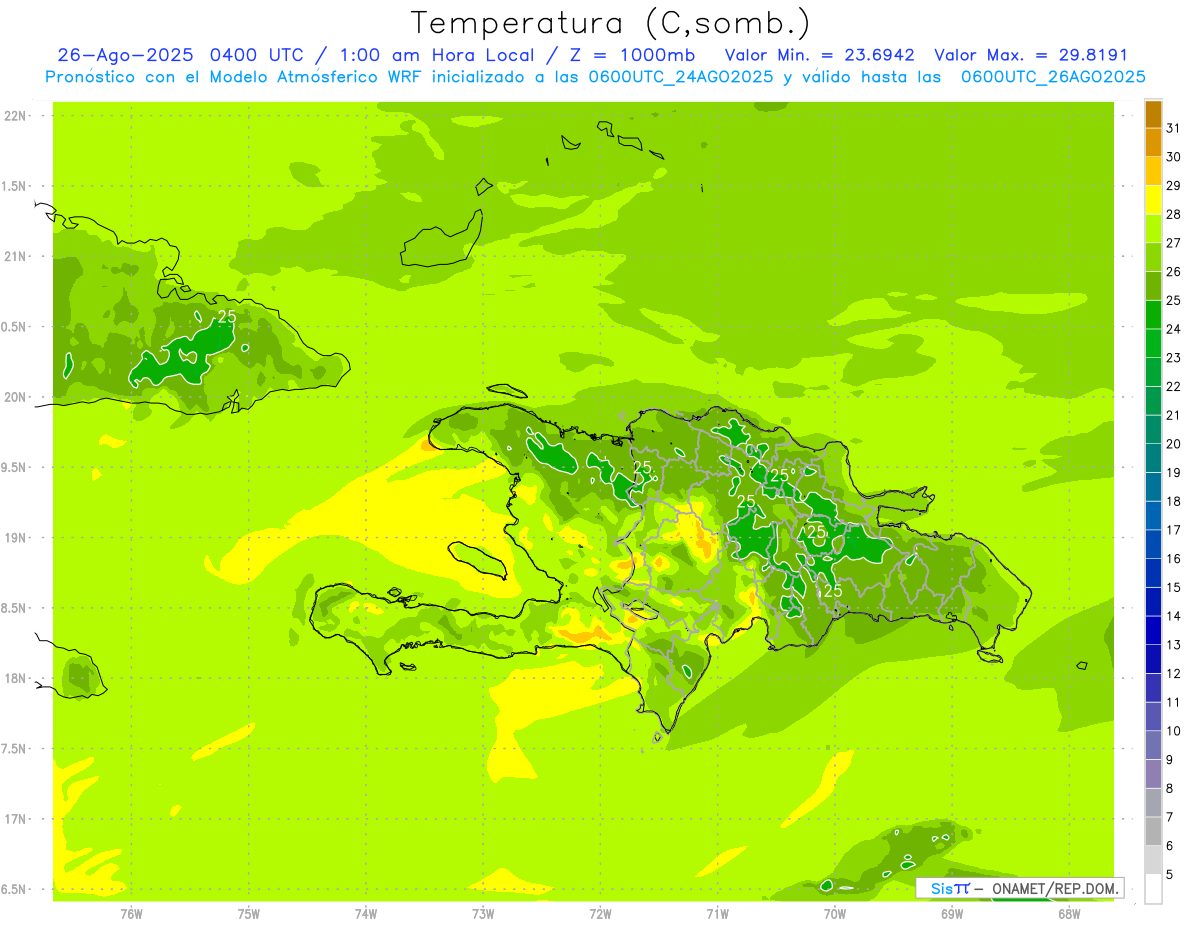Screen dimensions: 1200x927
Task: Click the '20' value on the color scale
Action: 1174,444
